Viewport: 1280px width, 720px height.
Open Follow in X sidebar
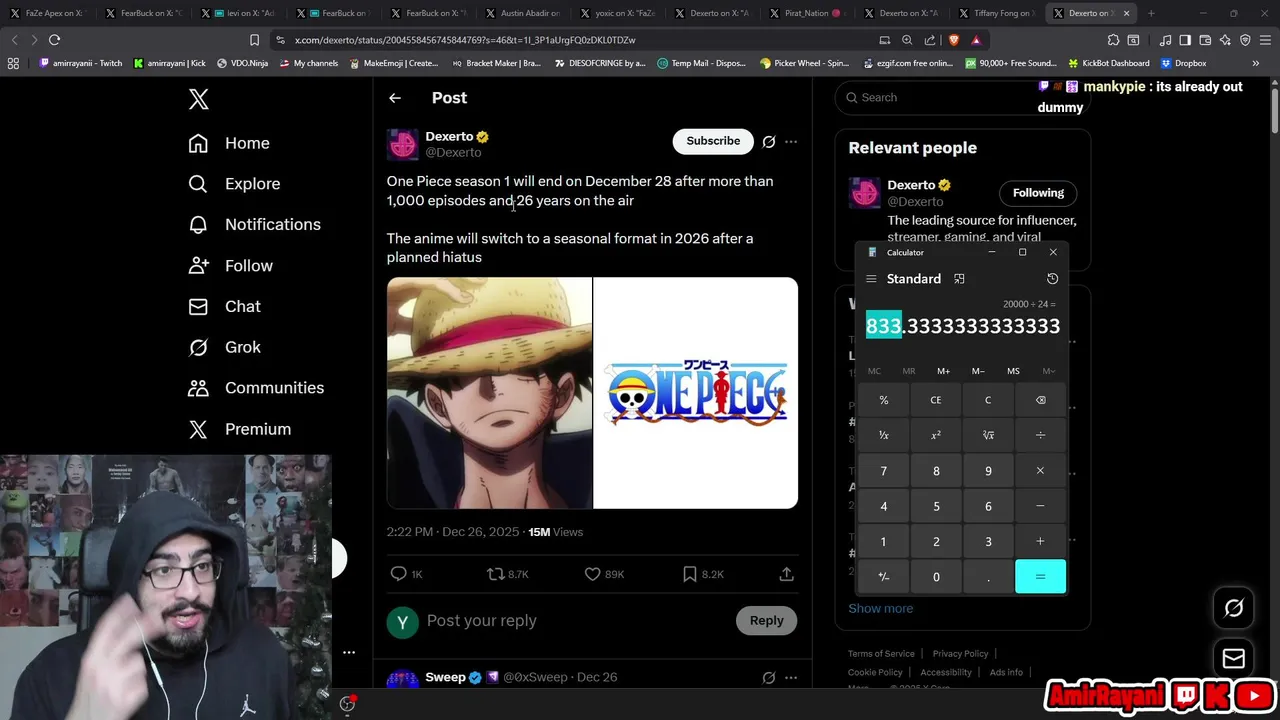click(230, 265)
